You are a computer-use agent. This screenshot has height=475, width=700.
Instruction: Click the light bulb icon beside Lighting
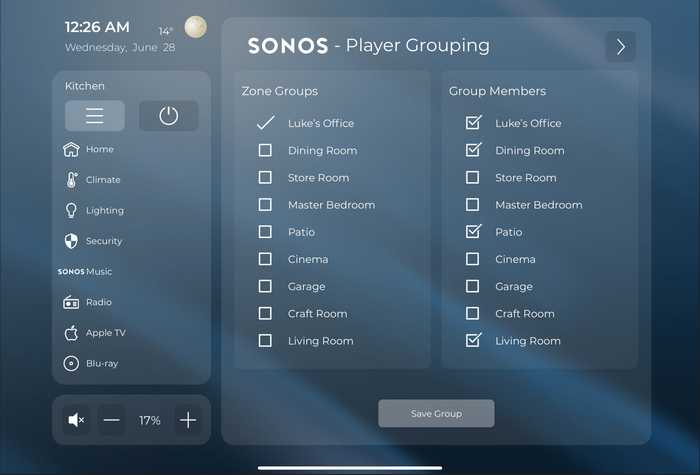[71, 211]
